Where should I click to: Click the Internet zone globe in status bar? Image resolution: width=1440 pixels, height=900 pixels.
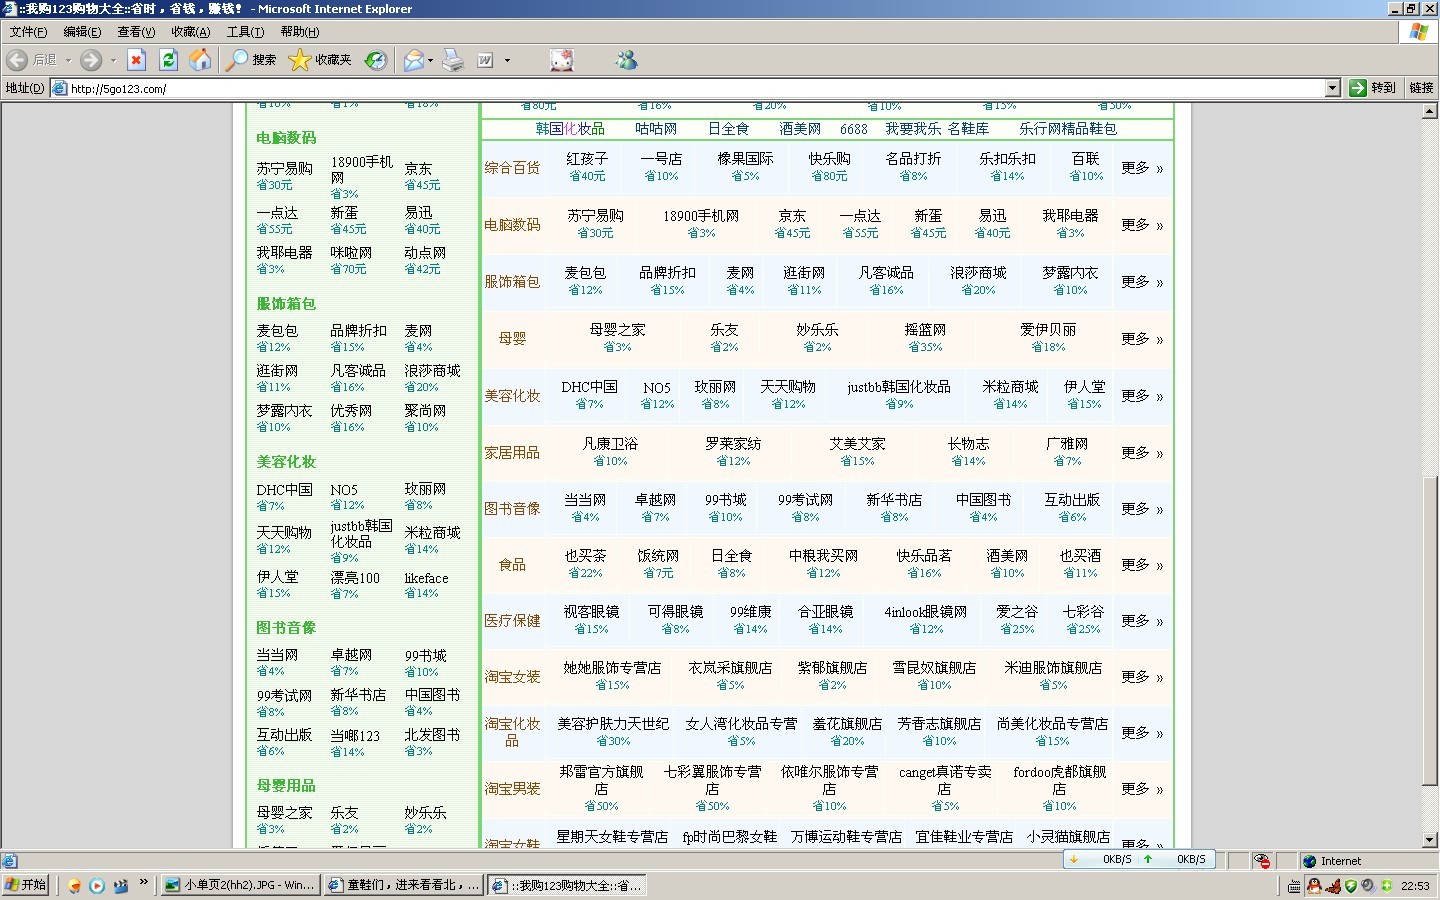(1309, 860)
